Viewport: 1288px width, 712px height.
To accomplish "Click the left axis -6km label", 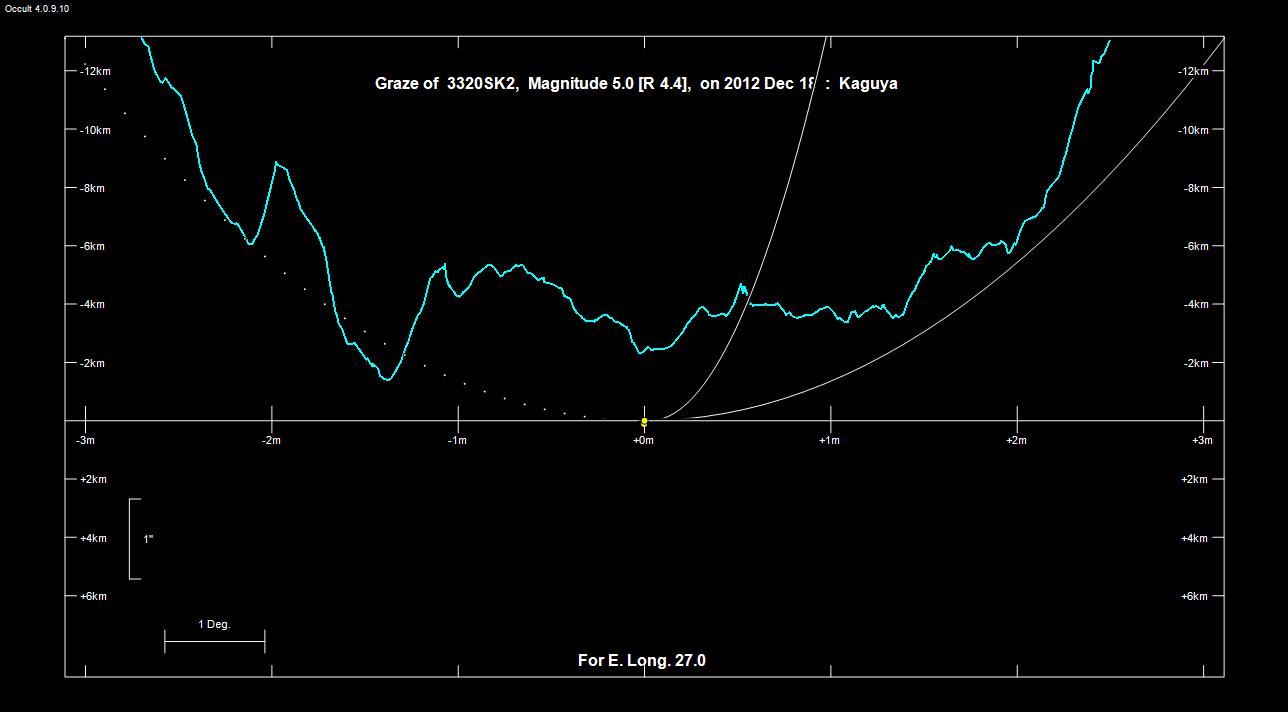I will [92, 247].
